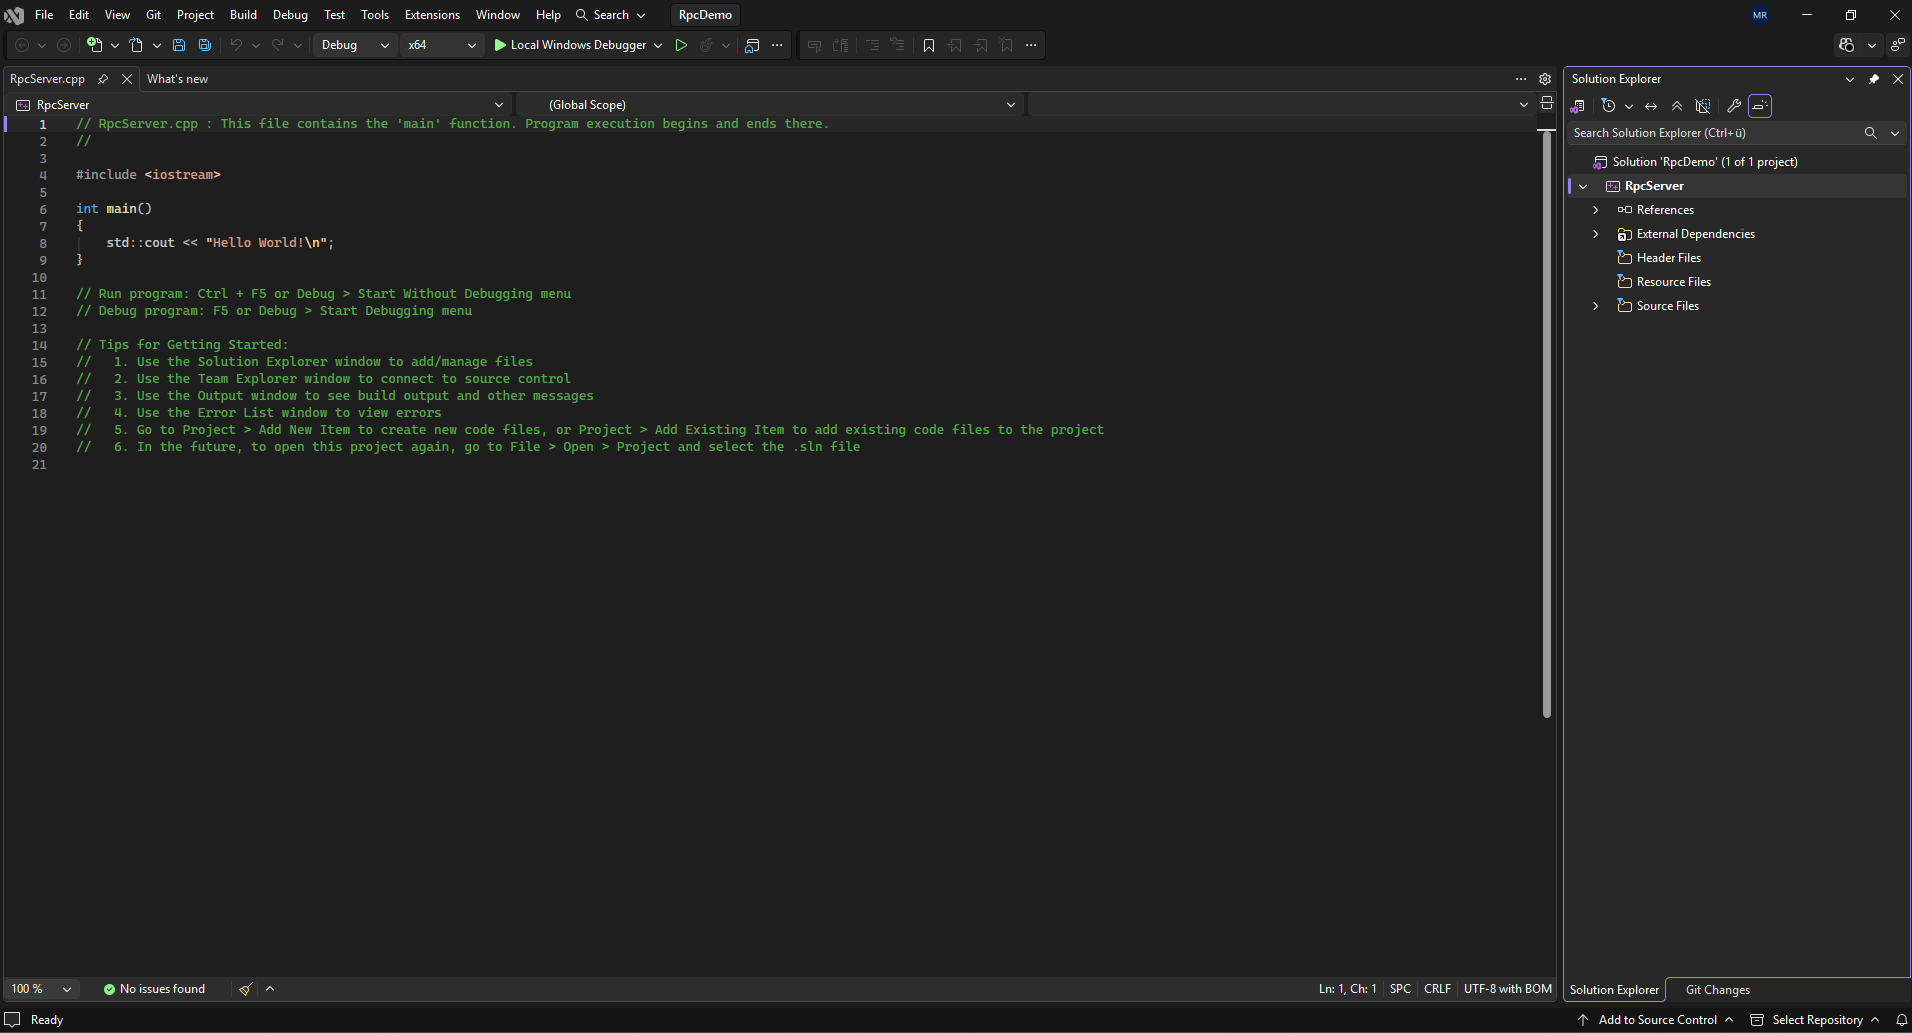Open editor settings gear icon

click(x=1545, y=79)
